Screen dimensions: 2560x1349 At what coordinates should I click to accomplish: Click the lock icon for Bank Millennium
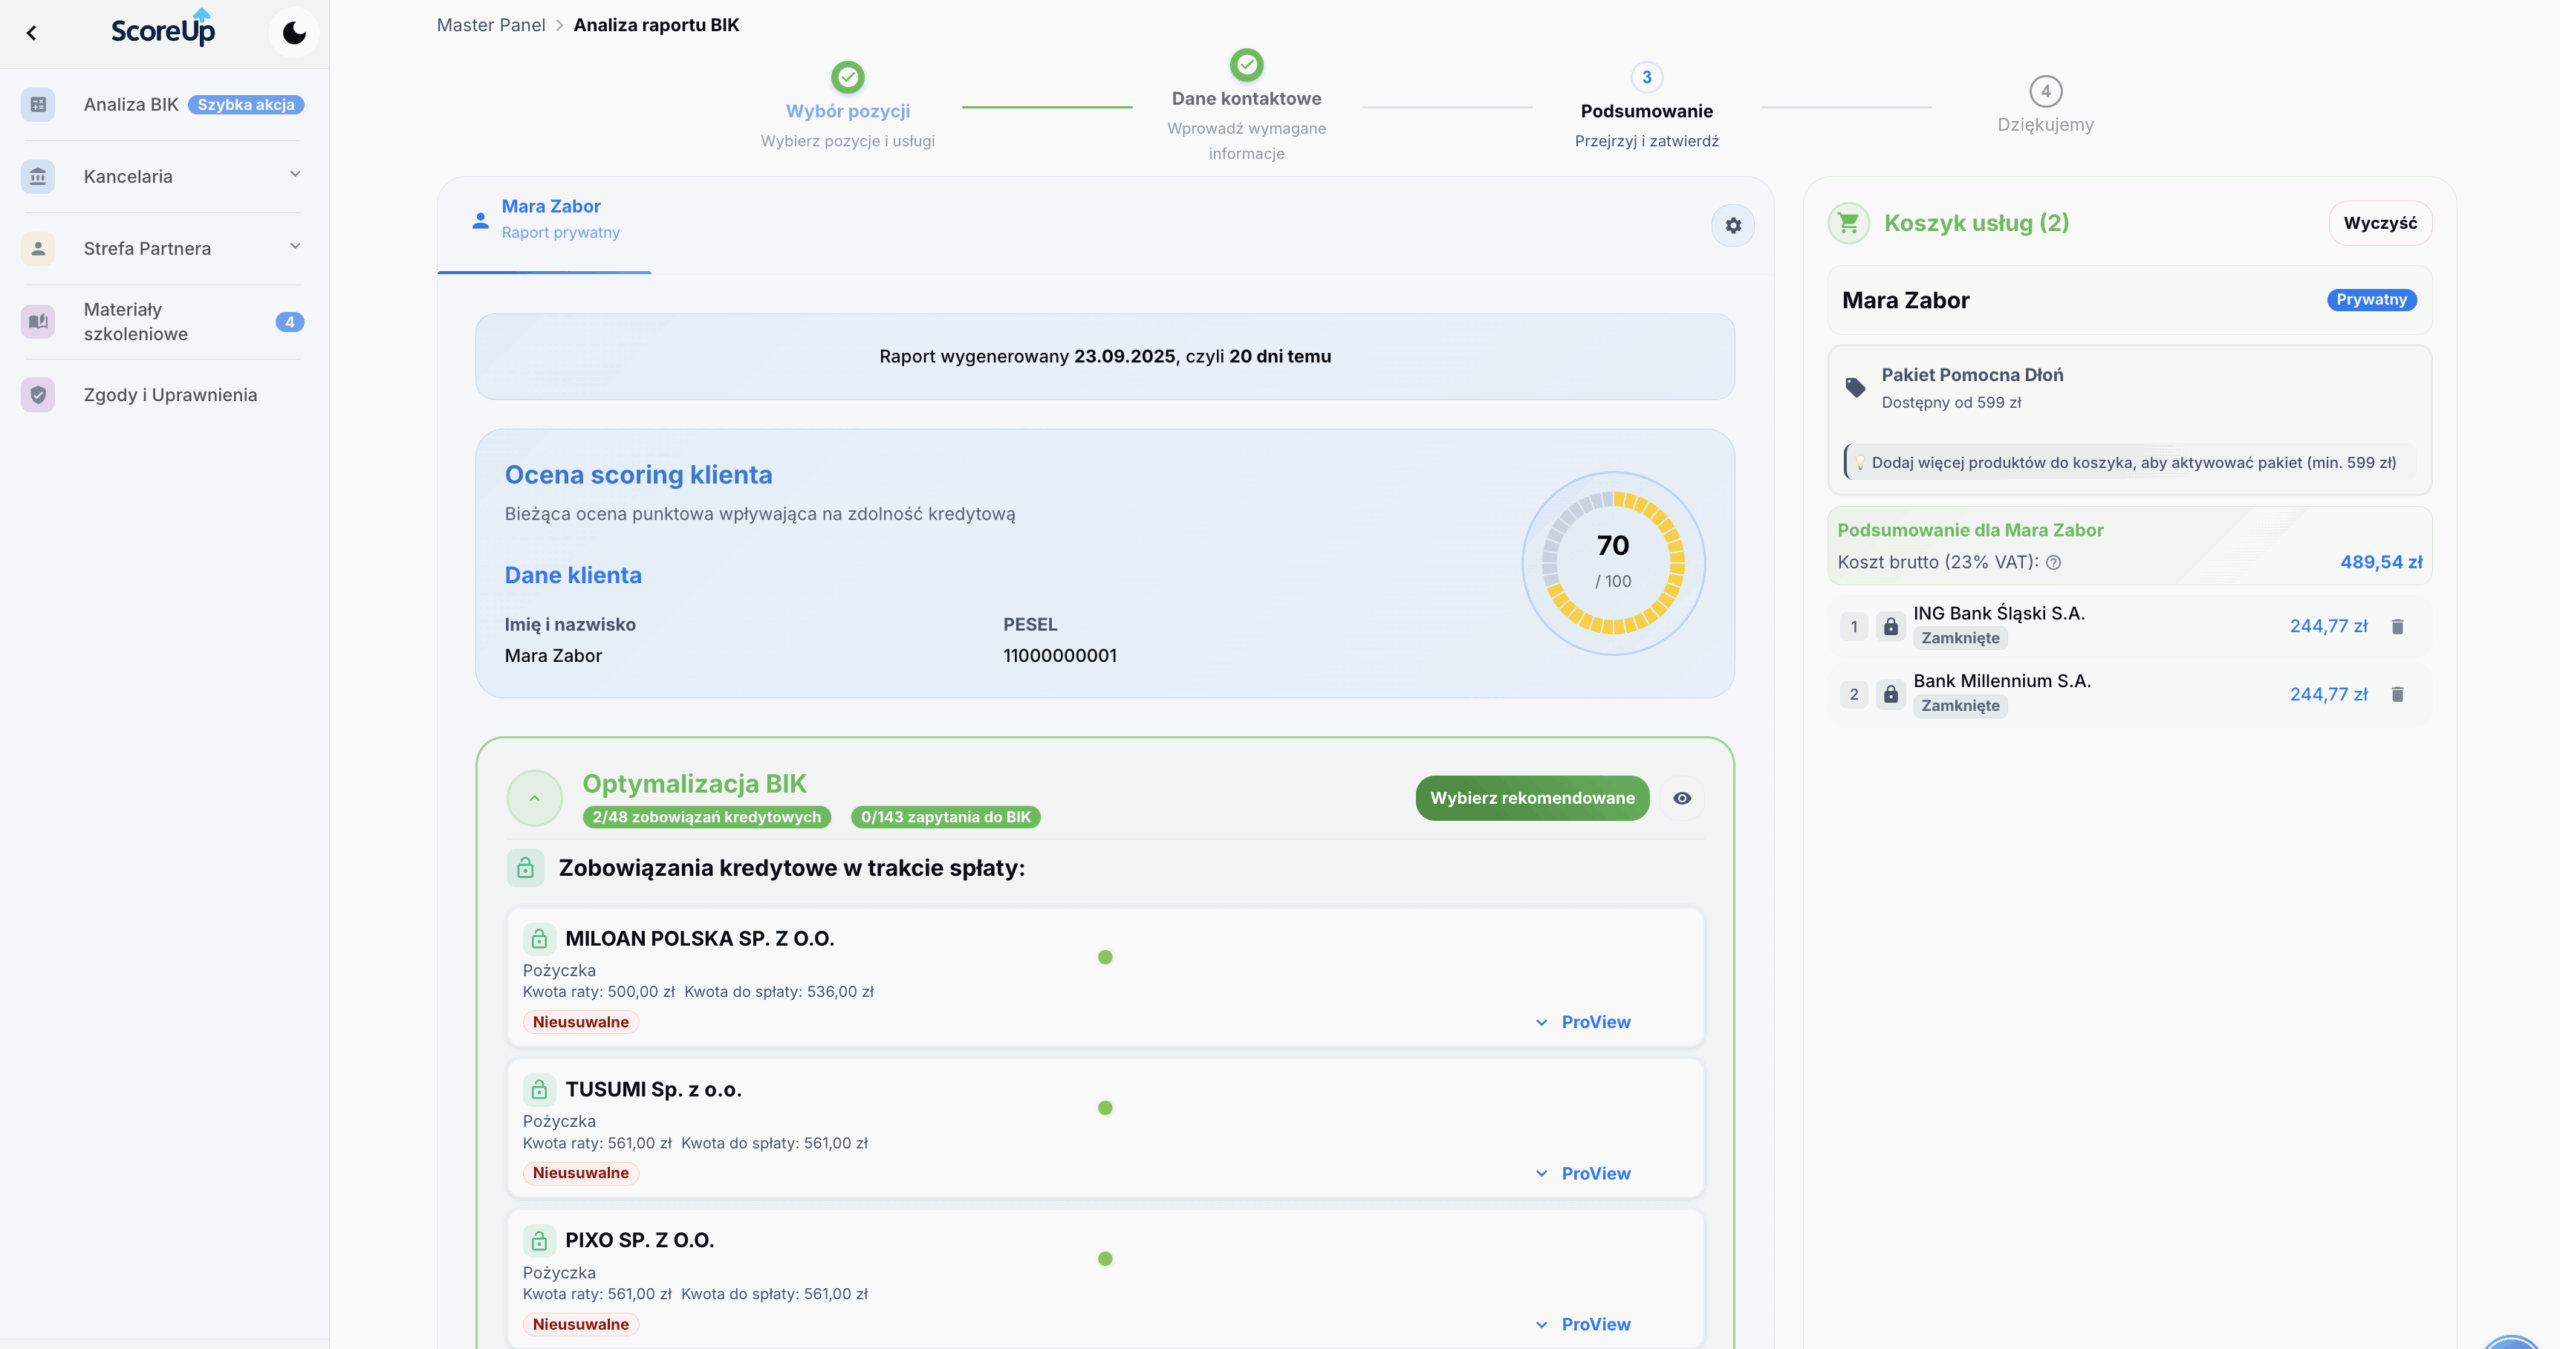click(1890, 694)
